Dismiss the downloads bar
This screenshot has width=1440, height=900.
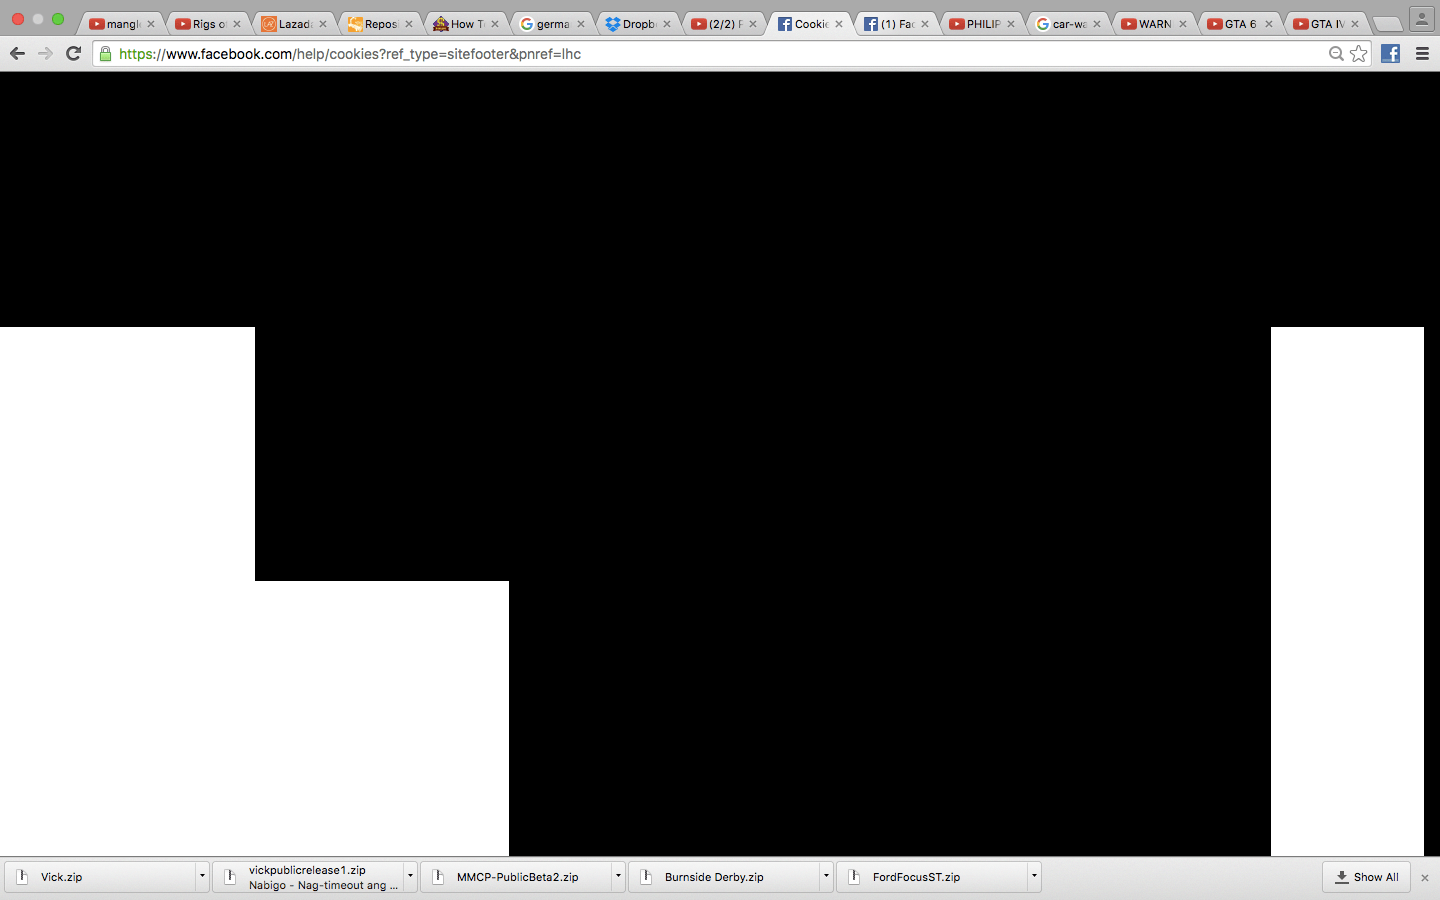1424,877
